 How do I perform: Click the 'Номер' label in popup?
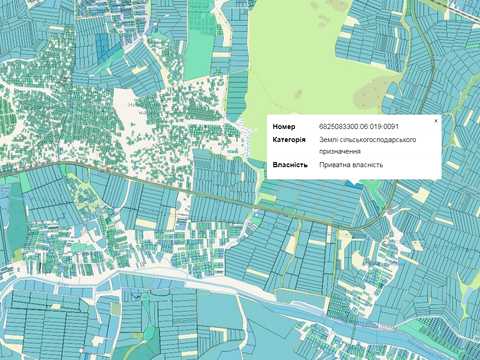pos(284,127)
